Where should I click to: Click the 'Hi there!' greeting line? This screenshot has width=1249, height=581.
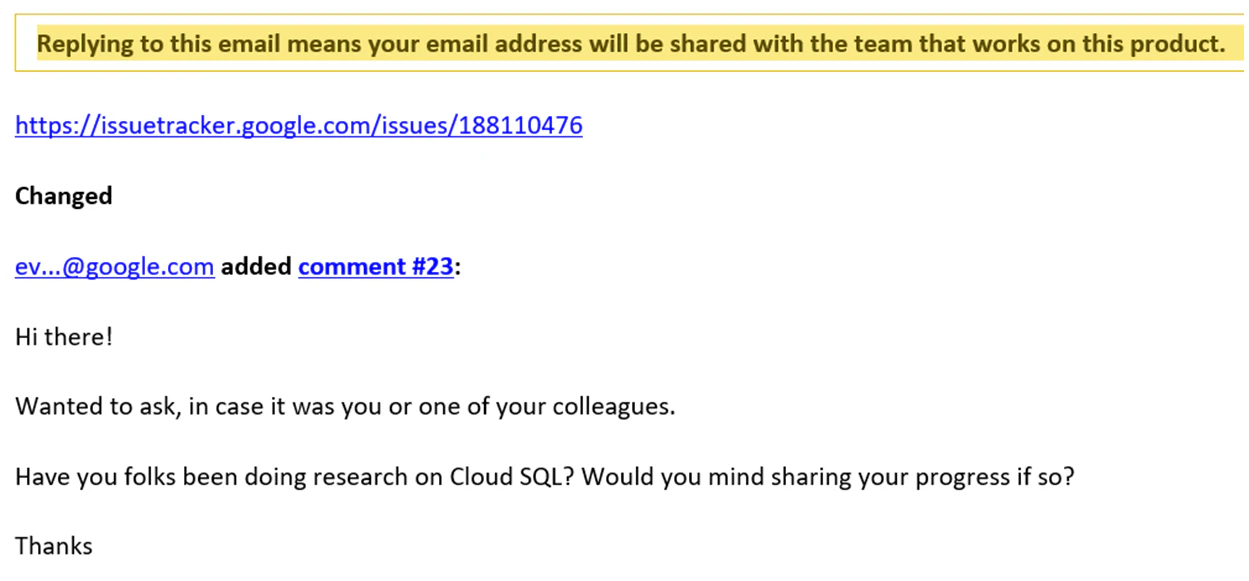[64, 337]
